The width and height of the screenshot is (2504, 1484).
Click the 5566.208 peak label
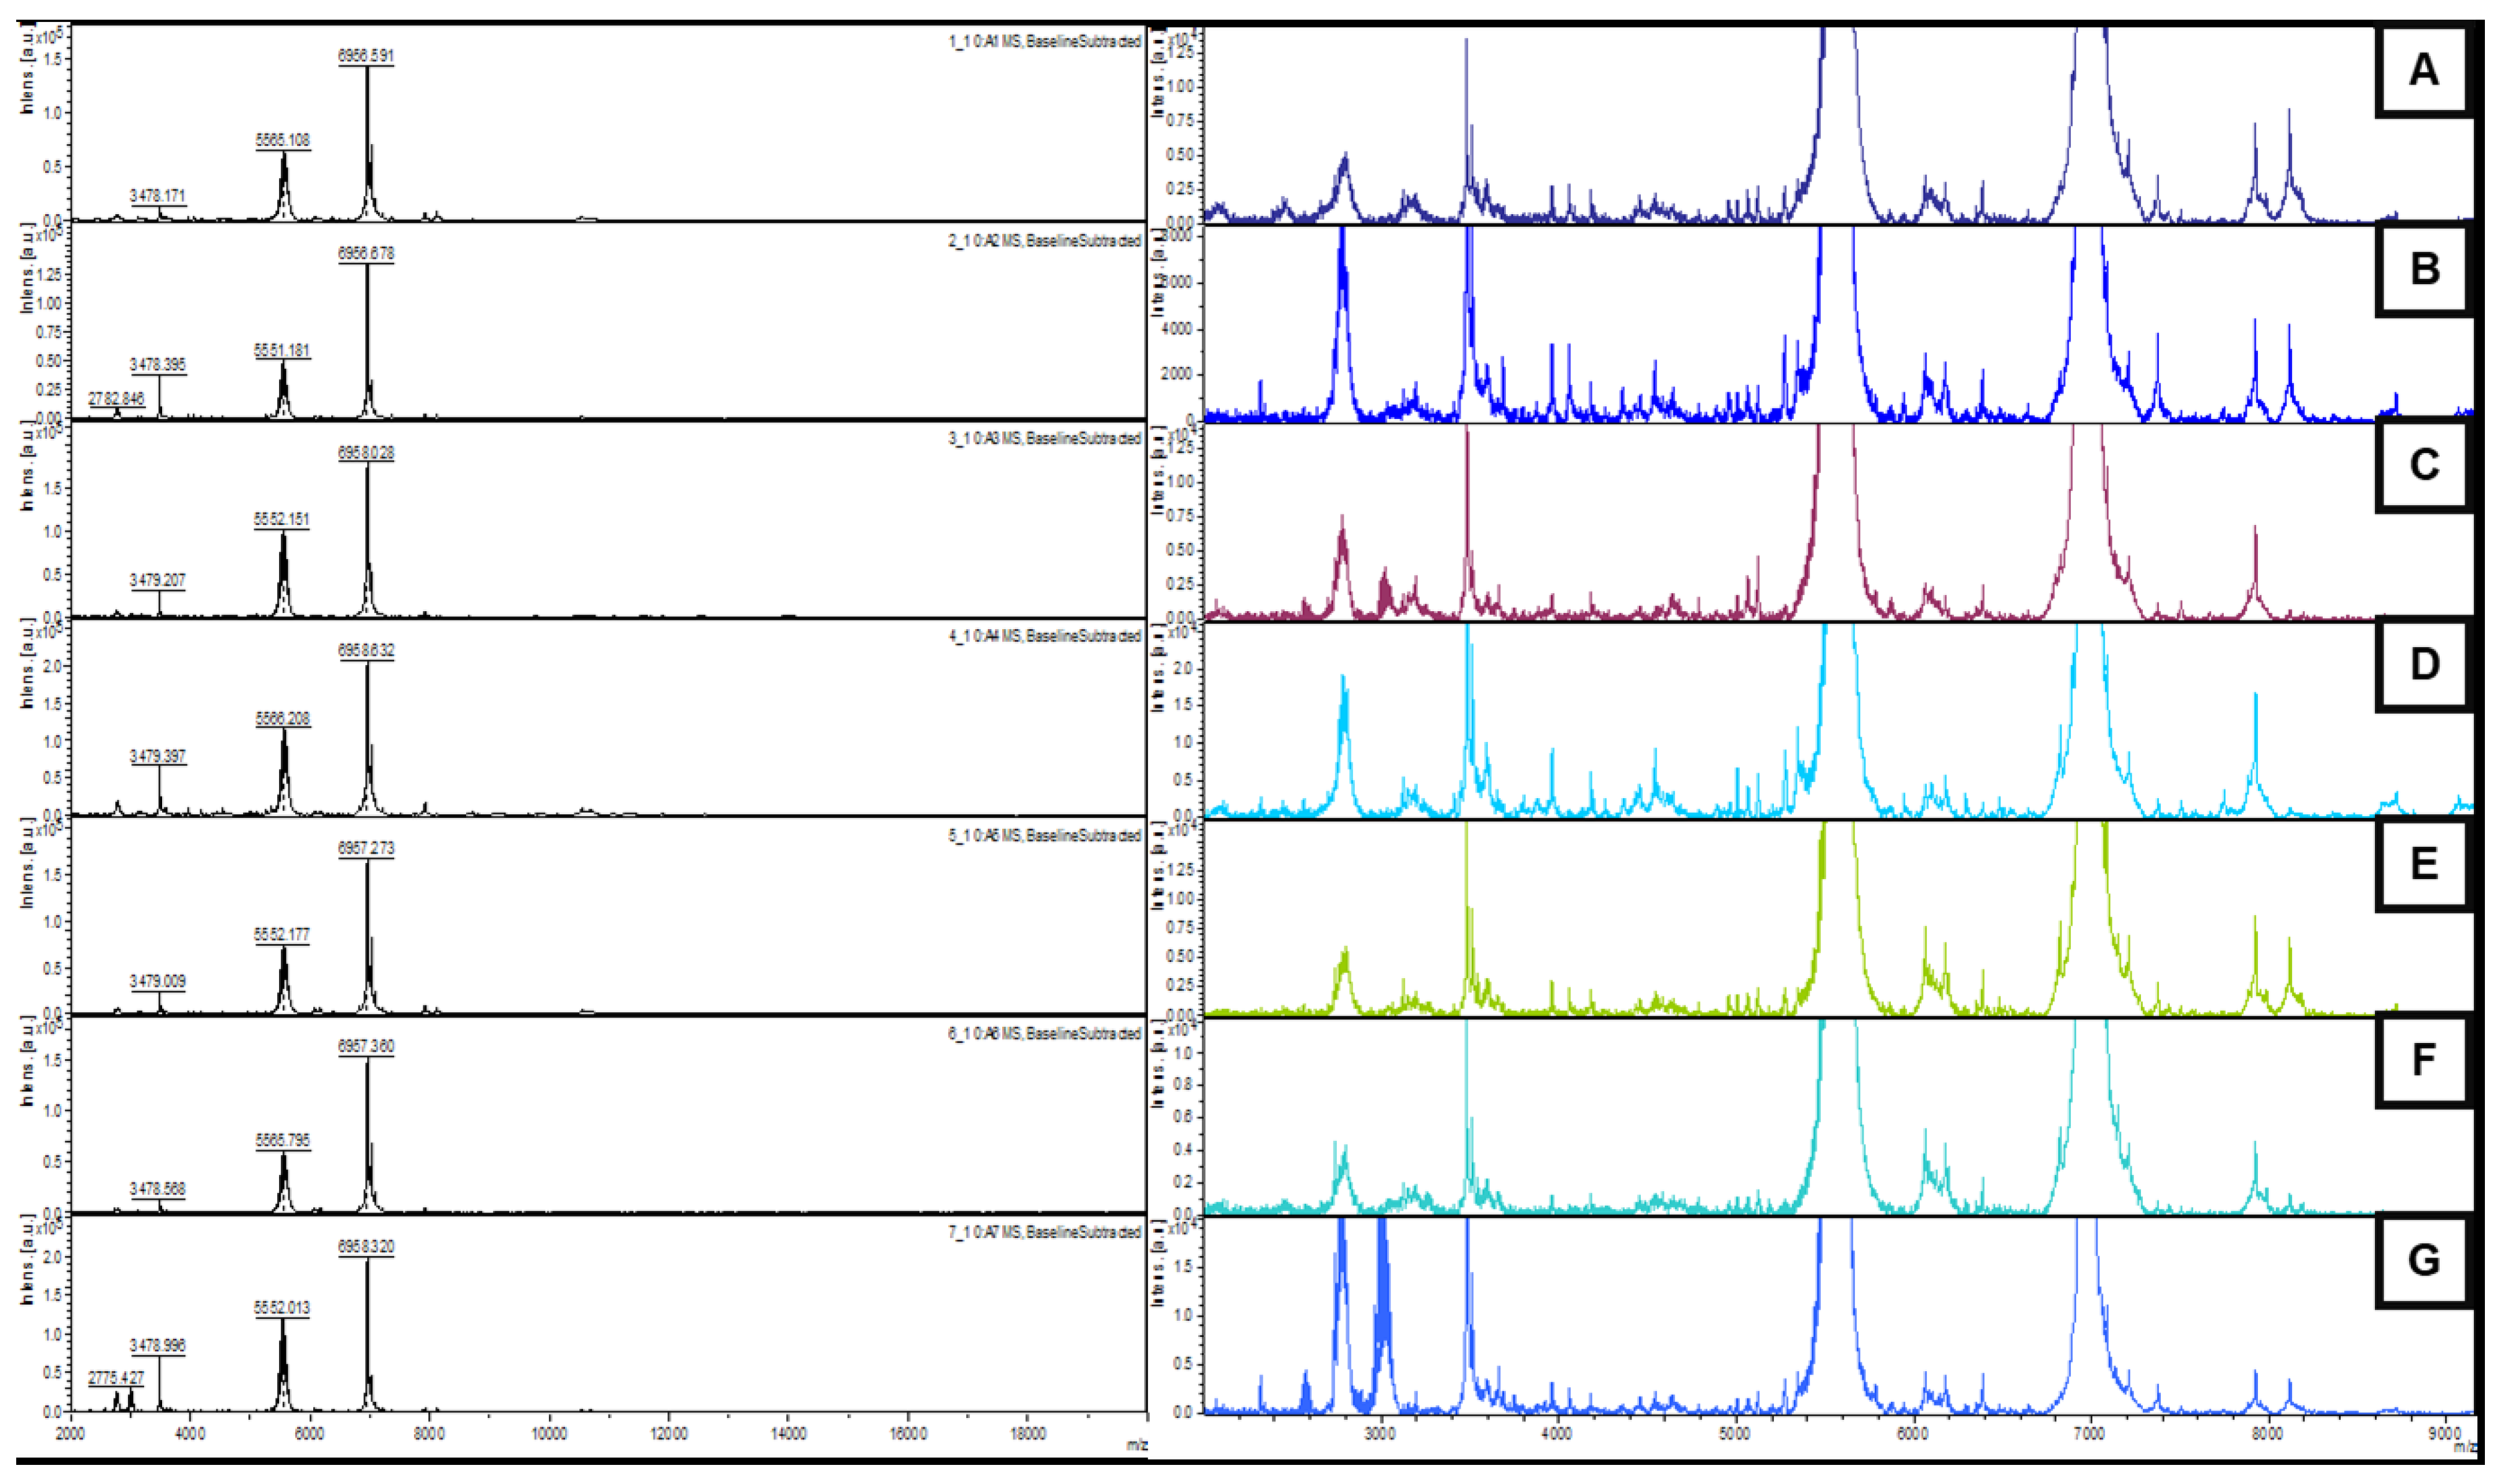click(283, 719)
